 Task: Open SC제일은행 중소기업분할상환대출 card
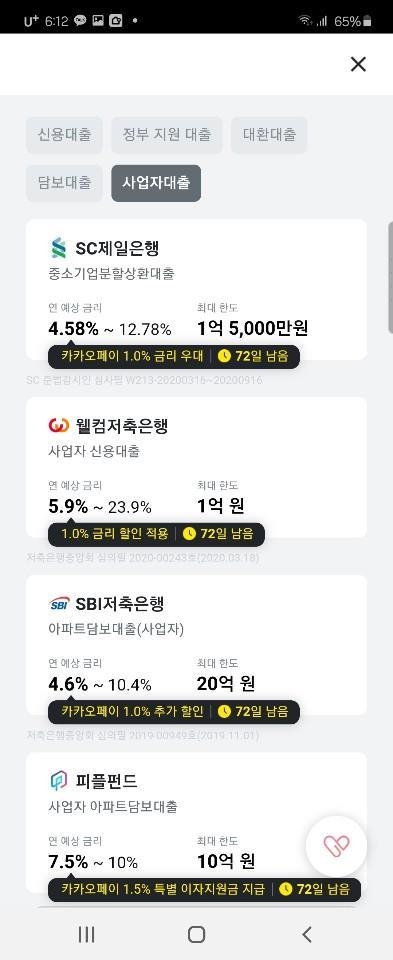click(x=196, y=289)
